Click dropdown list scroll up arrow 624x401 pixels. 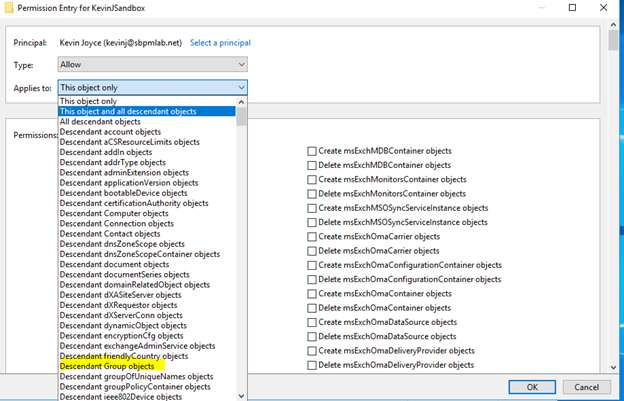[x=241, y=102]
